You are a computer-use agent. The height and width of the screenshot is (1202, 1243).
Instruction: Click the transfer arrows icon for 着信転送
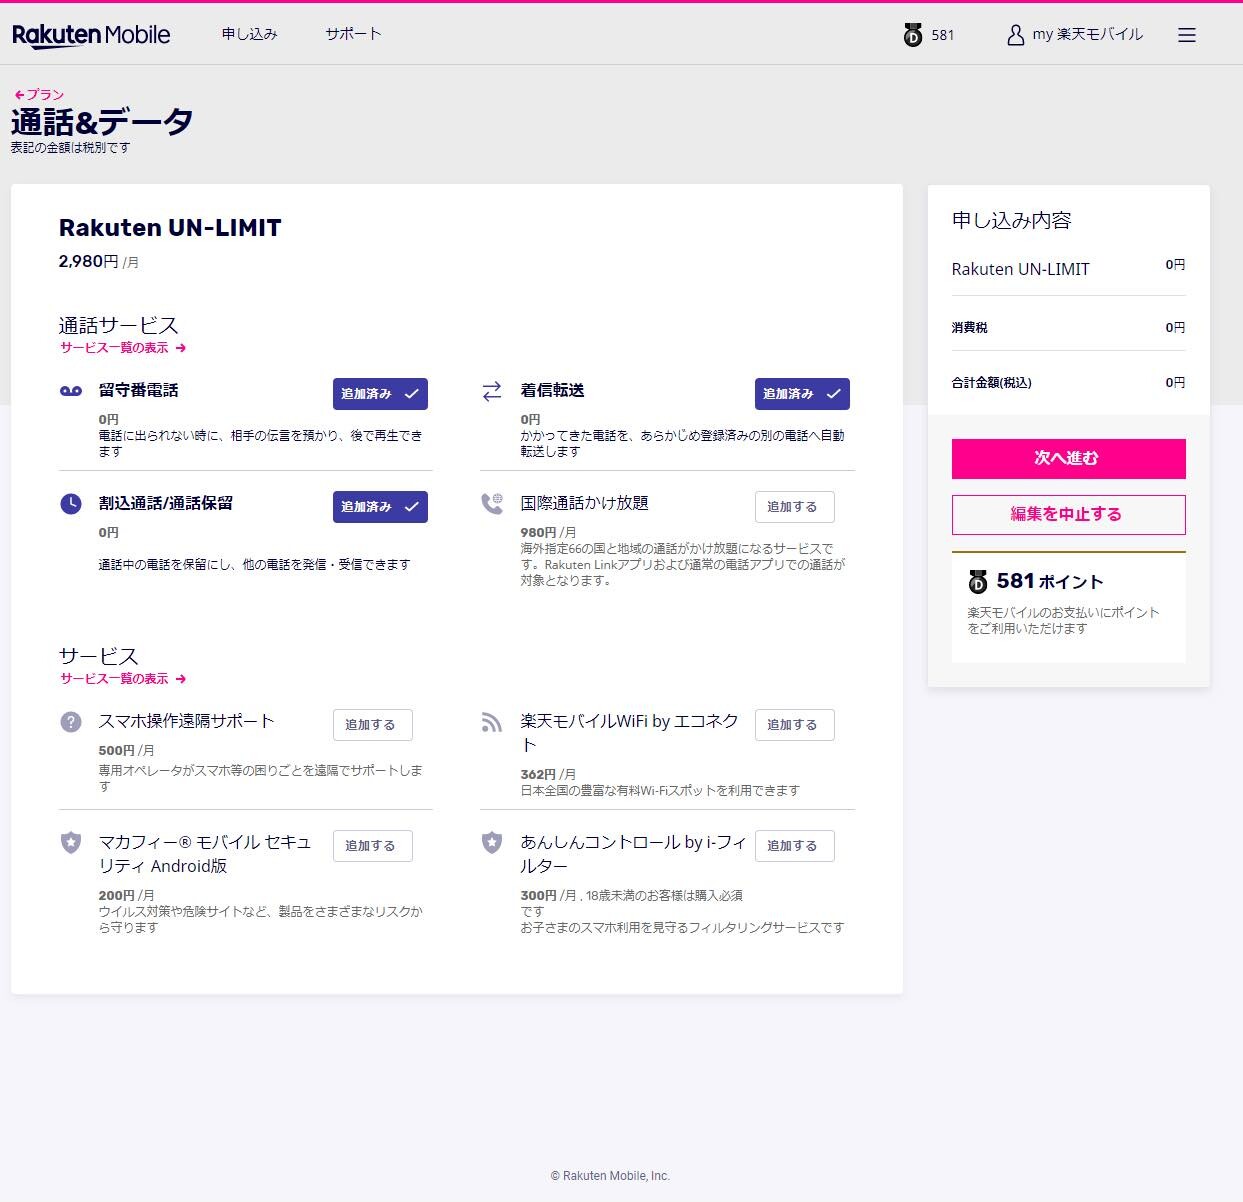492,392
